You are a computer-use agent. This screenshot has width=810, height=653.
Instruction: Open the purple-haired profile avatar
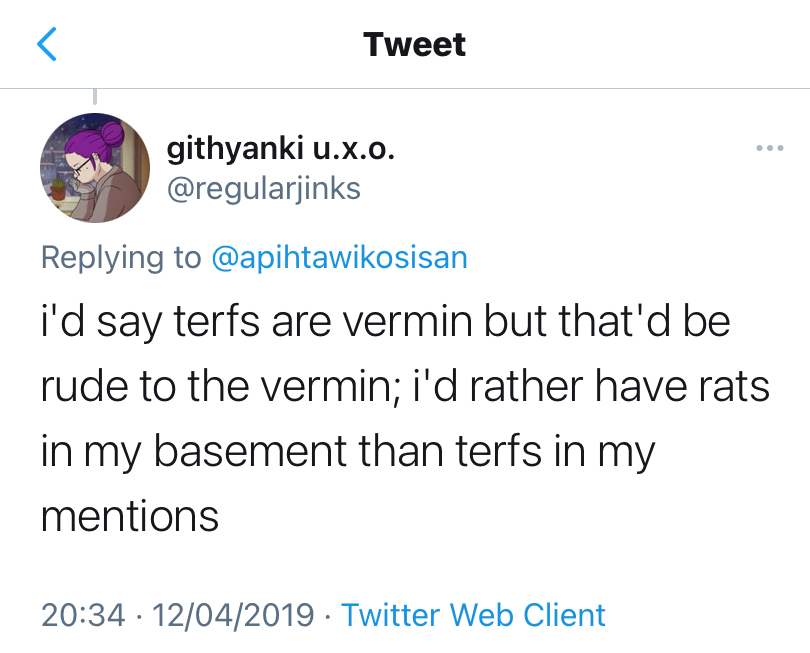[x=94, y=165]
